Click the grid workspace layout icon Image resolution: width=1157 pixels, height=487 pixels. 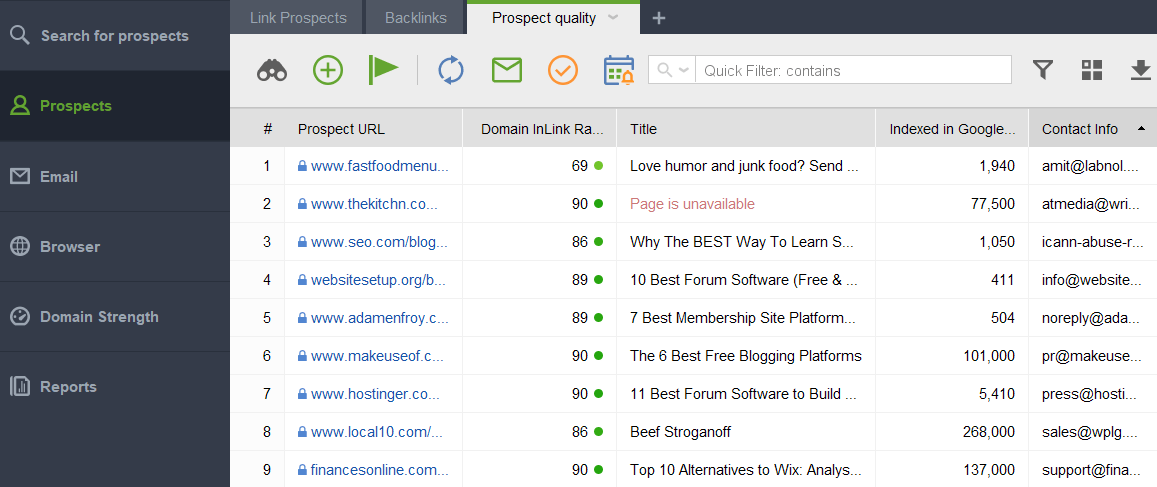pos(1092,70)
